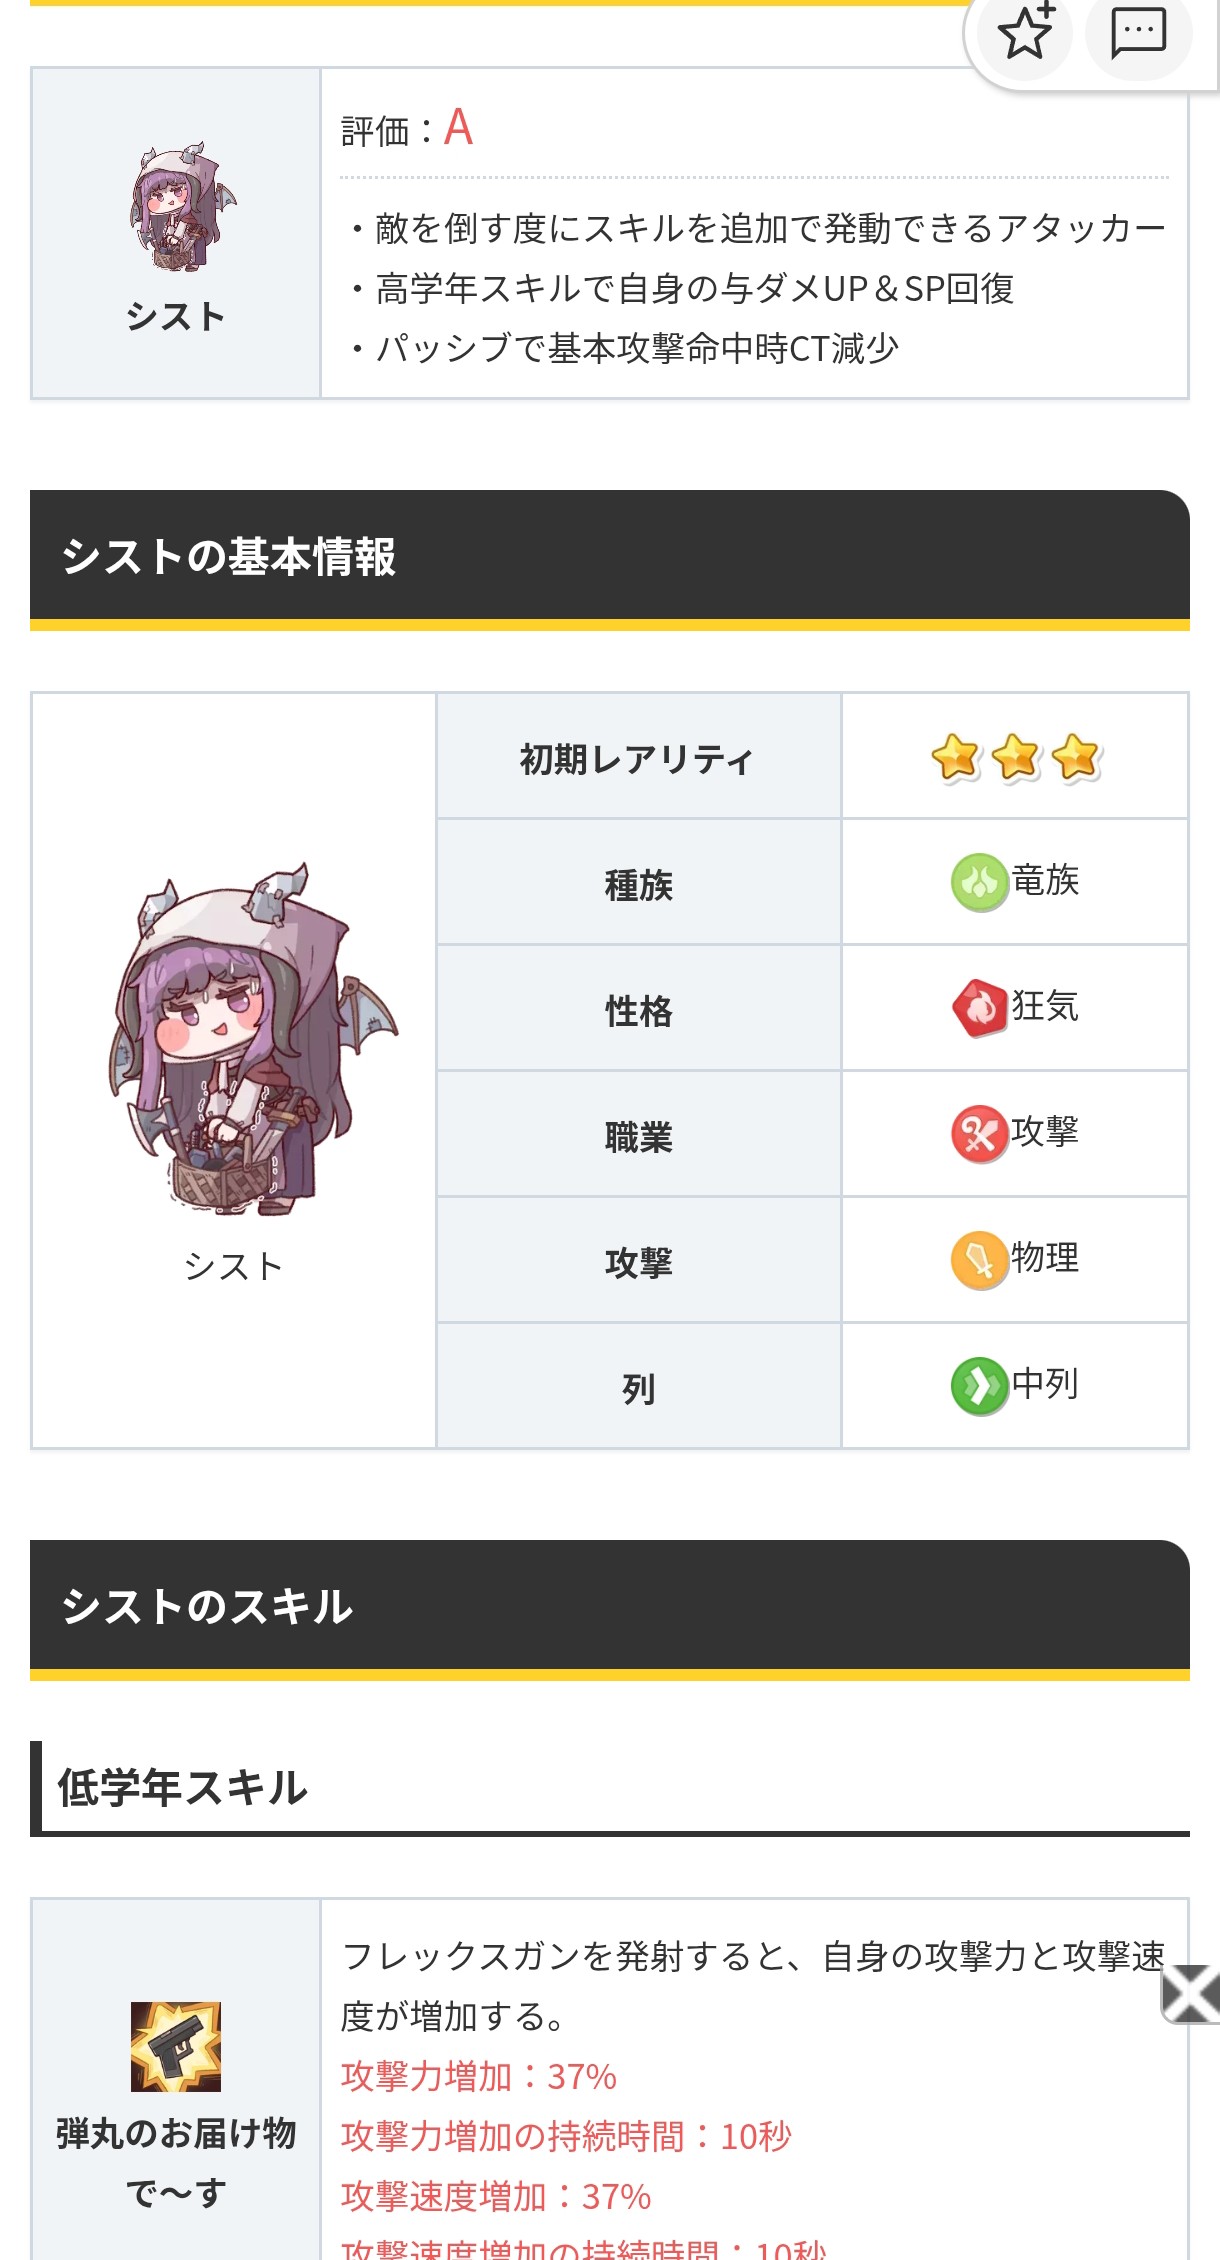Tap the シストのスキル section header
Image resolution: width=1220 pixels, height=2260 pixels.
[x=207, y=1606]
